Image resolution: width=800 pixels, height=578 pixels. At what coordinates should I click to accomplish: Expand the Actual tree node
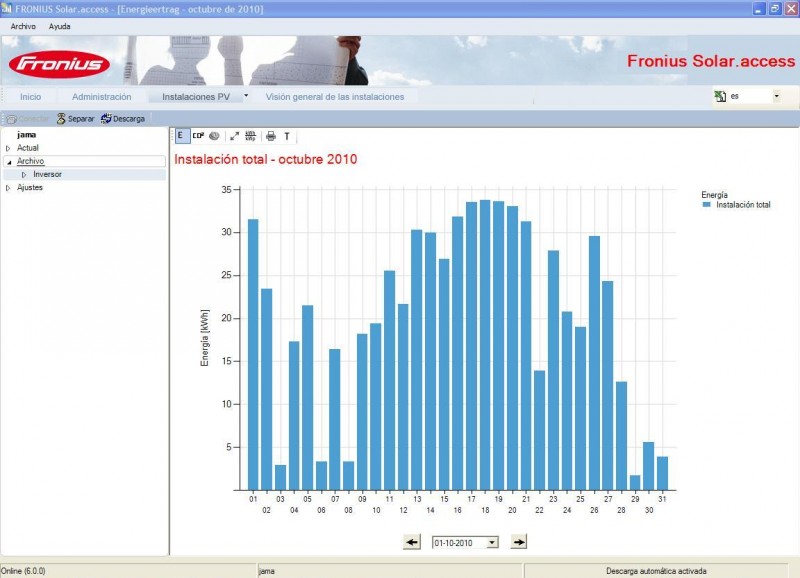pyautogui.click(x=8, y=148)
